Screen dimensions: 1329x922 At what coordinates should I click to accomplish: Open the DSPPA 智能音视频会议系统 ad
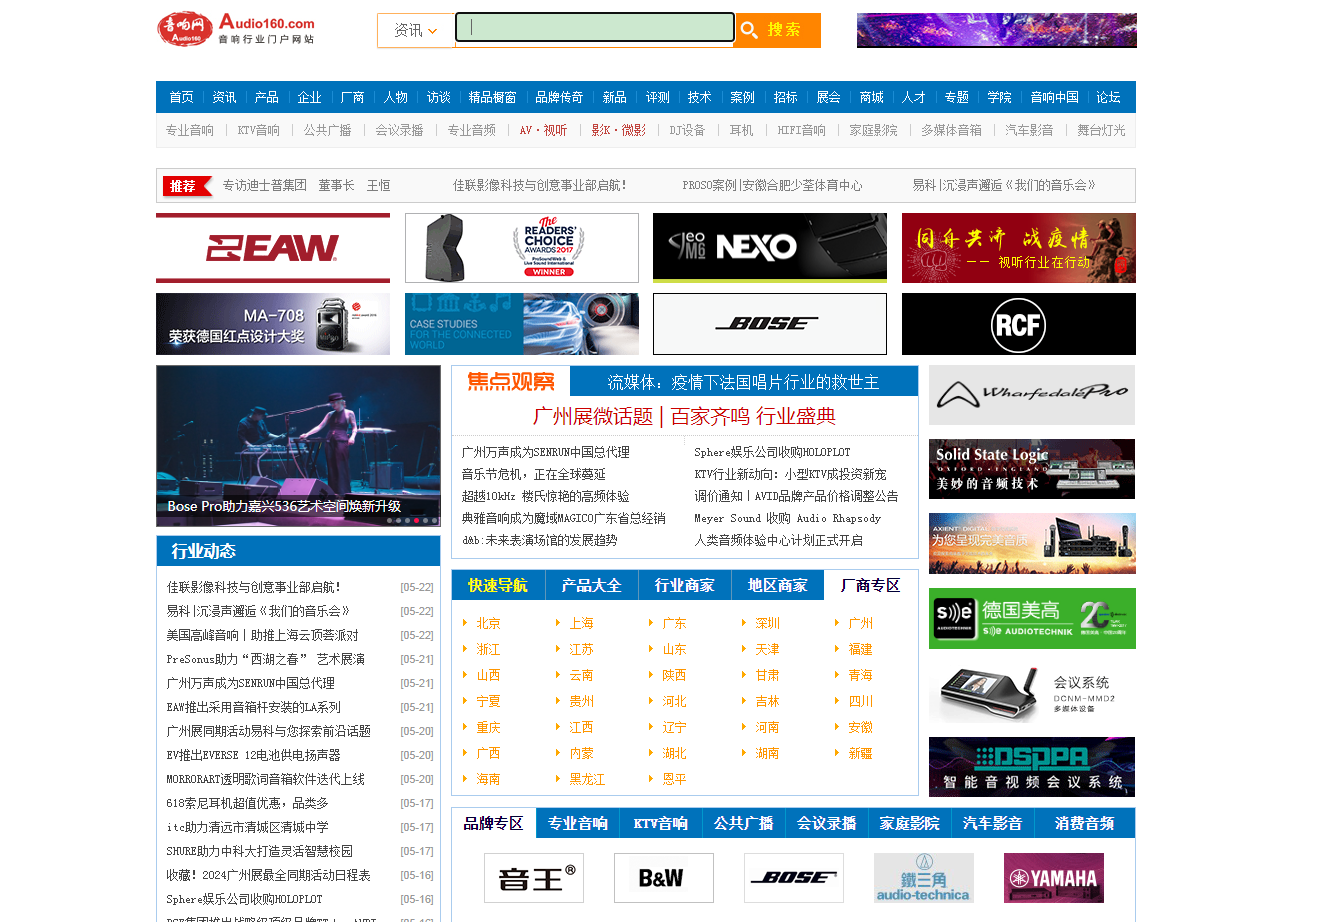pos(1032,767)
